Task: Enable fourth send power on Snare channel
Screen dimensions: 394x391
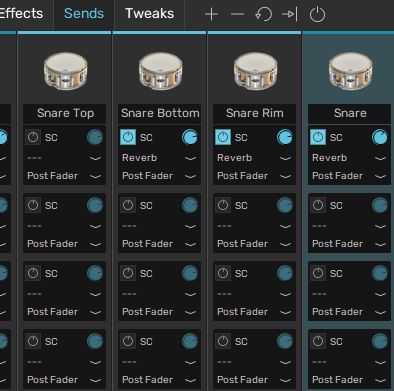Action: (318, 341)
